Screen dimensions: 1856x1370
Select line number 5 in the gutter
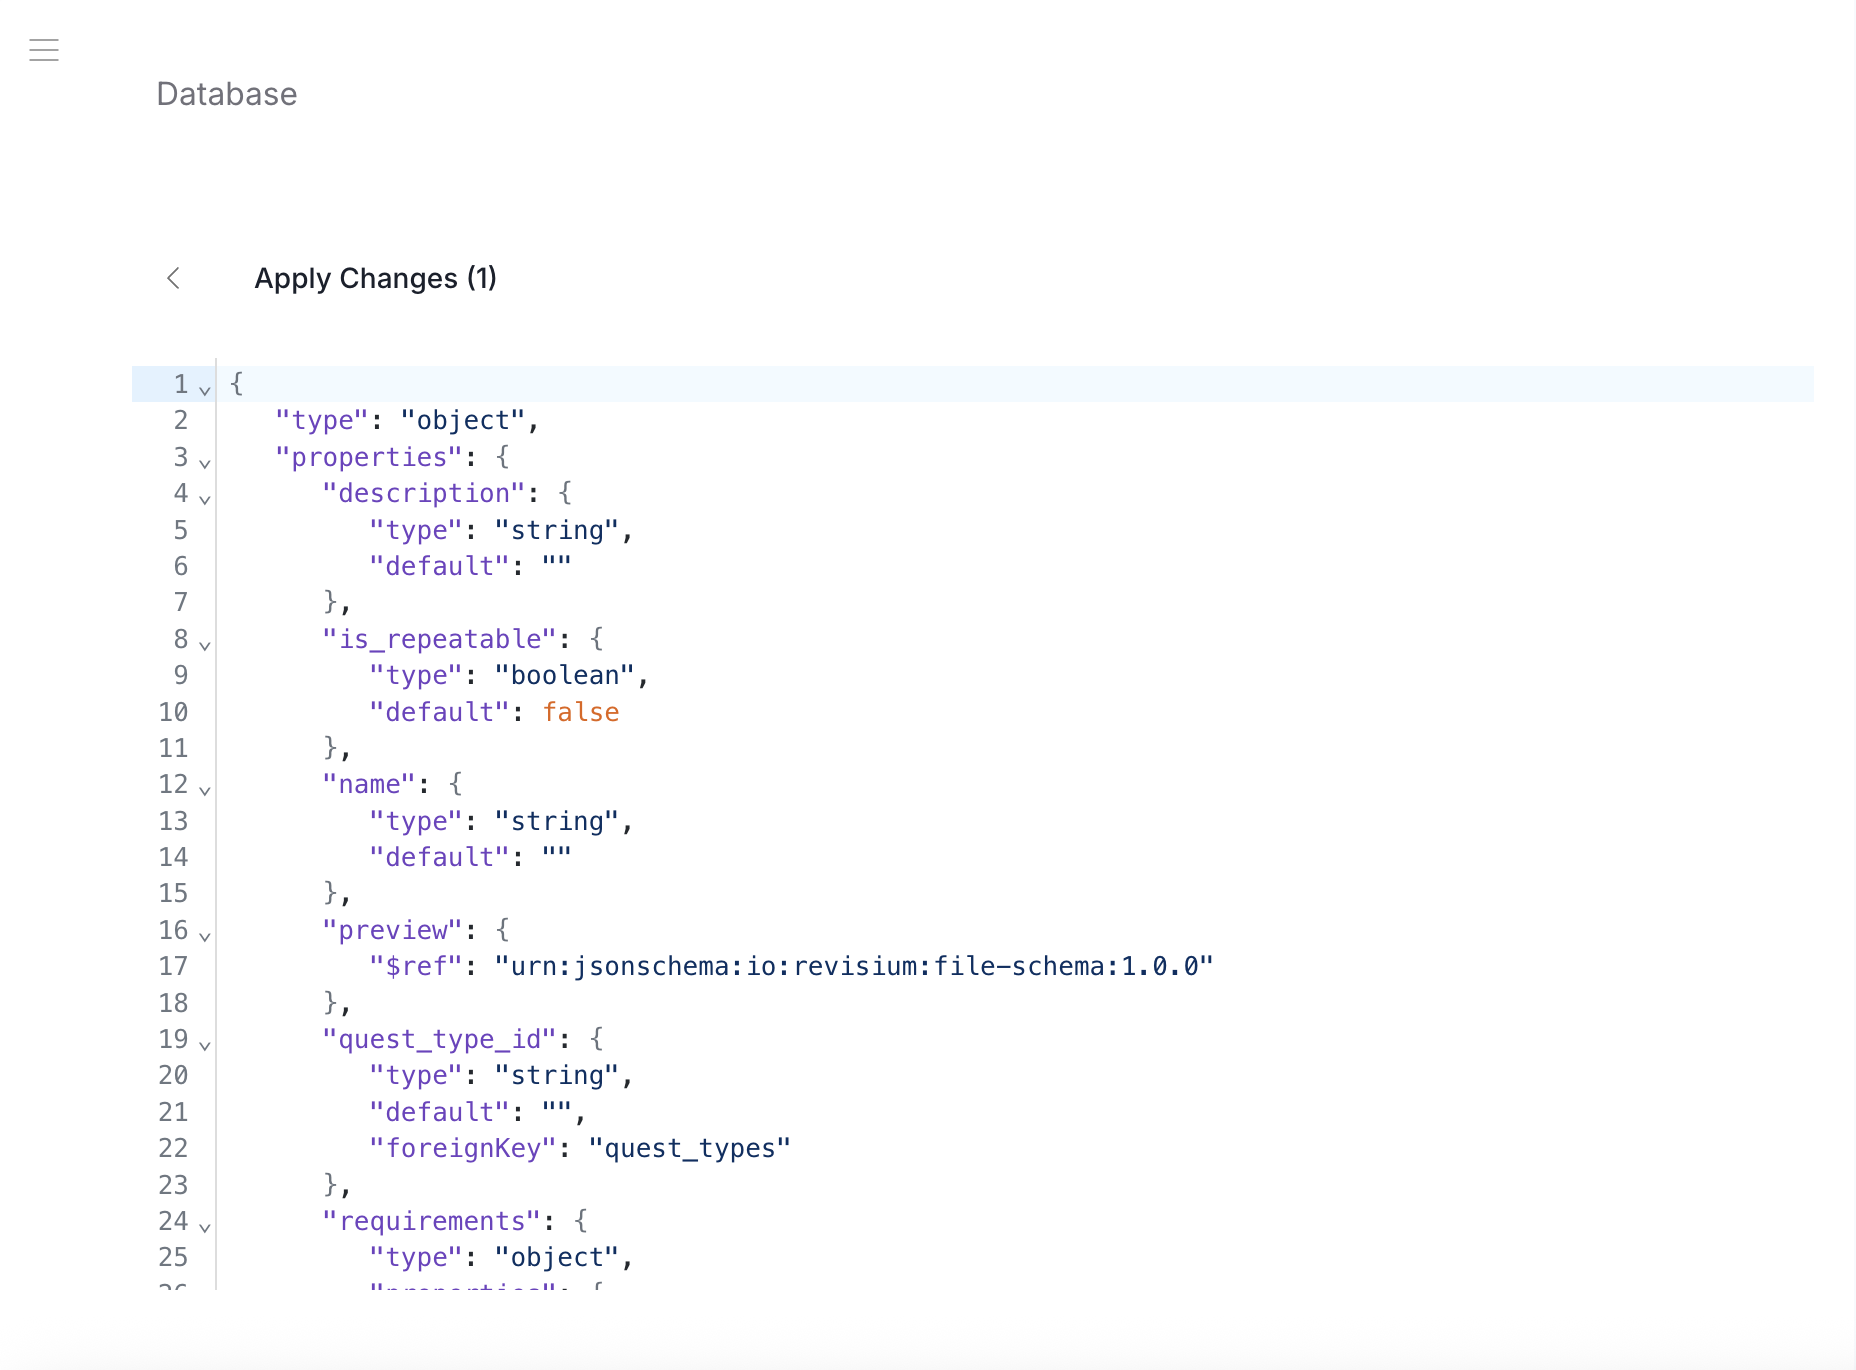pyautogui.click(x=180, y=530)
